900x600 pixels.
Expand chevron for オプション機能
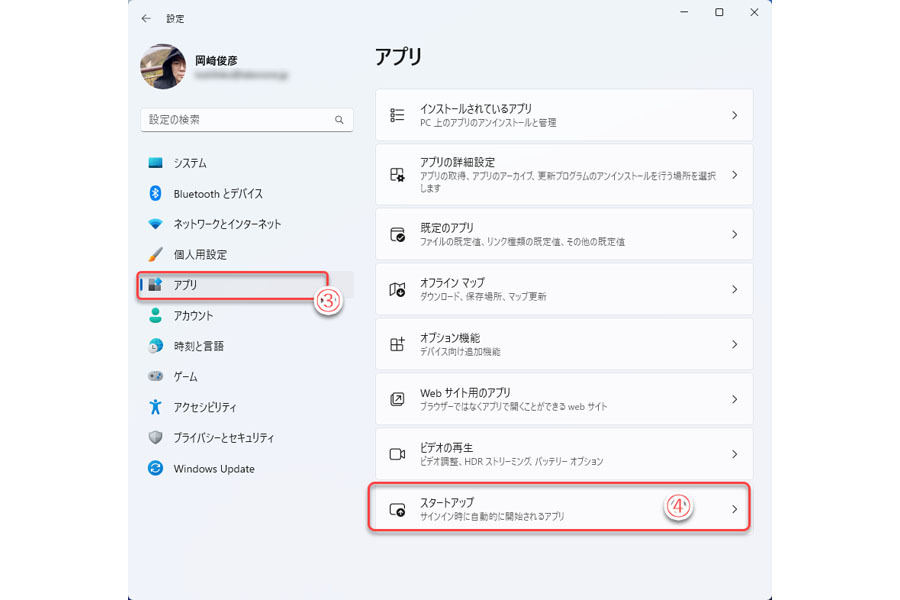tap(735, 344)
